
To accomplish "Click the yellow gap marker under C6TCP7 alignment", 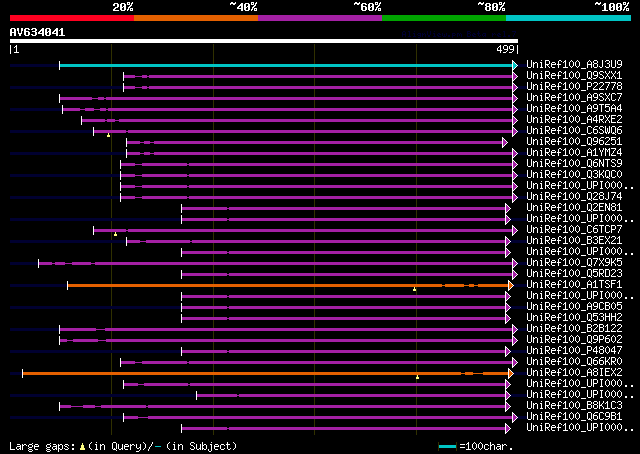I will click(116, 234).
